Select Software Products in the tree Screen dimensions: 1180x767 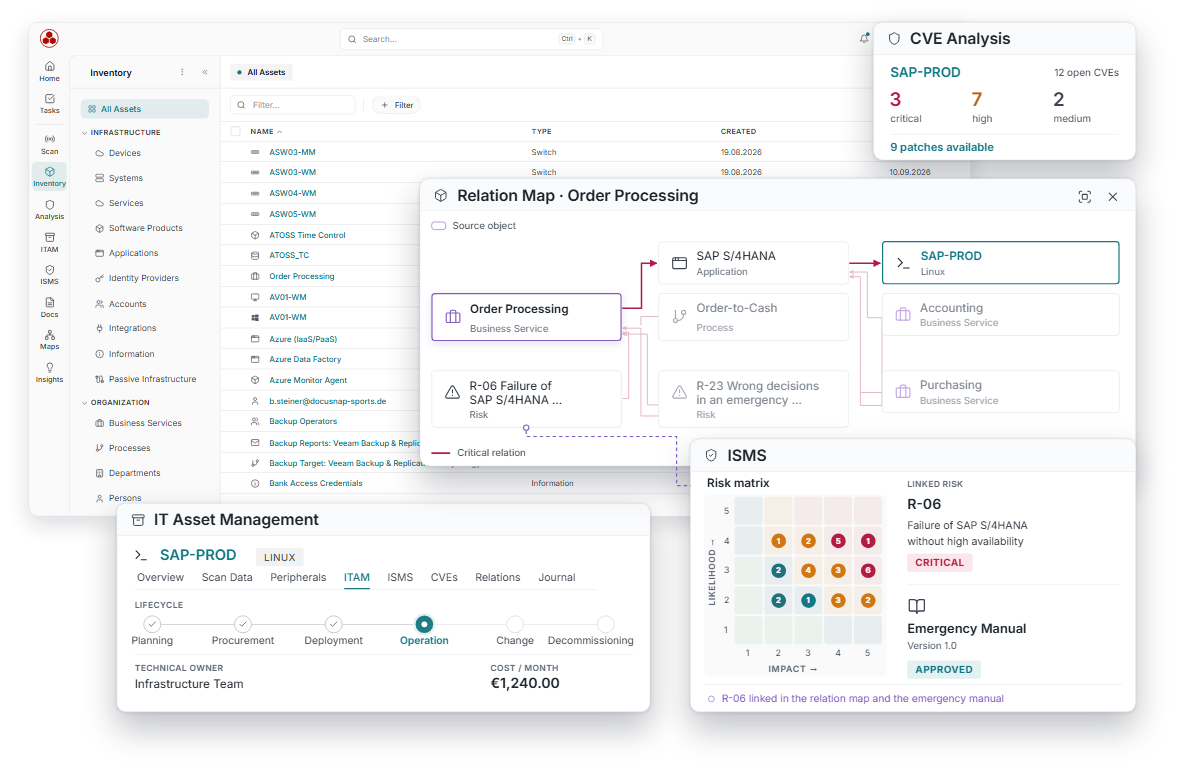145,228
